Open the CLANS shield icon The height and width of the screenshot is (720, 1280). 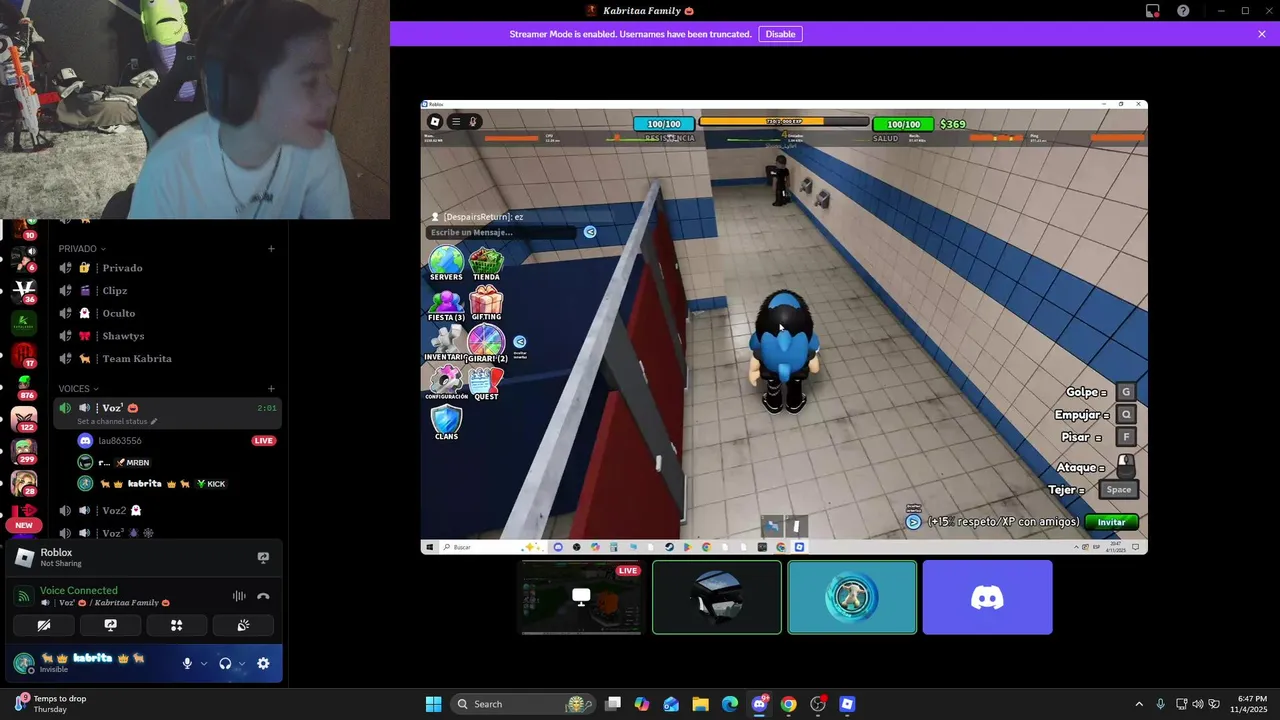pos(446,423)
